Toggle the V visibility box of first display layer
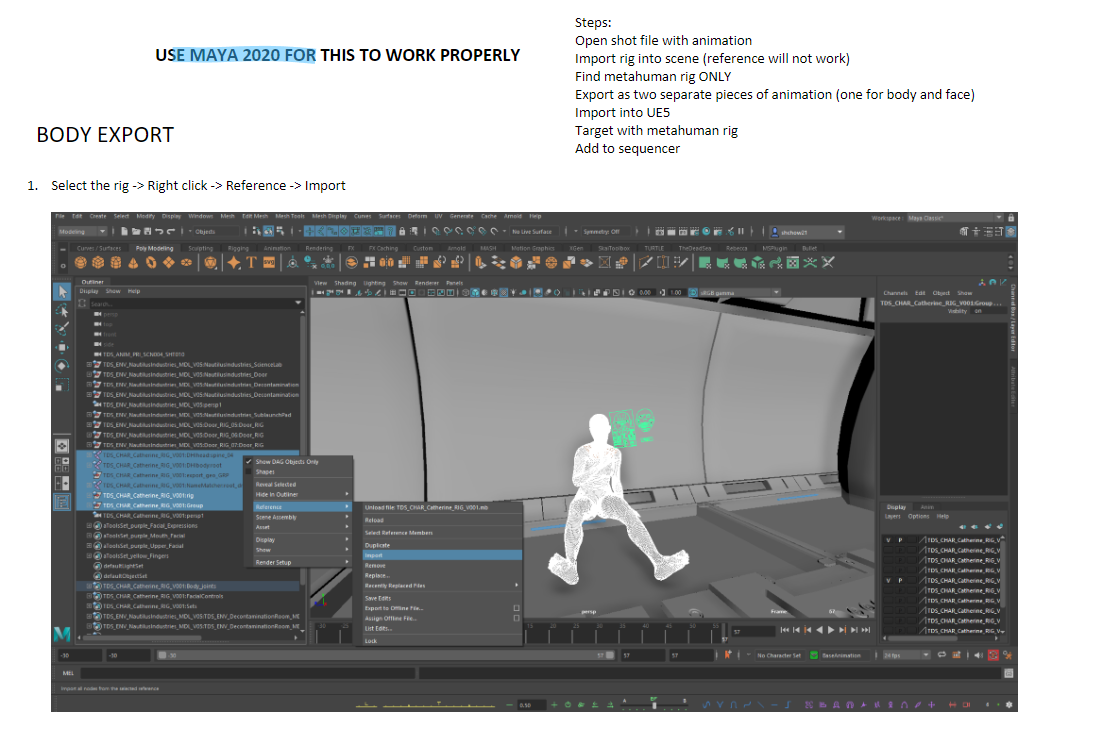1117x742 pixels. point(888,540)
